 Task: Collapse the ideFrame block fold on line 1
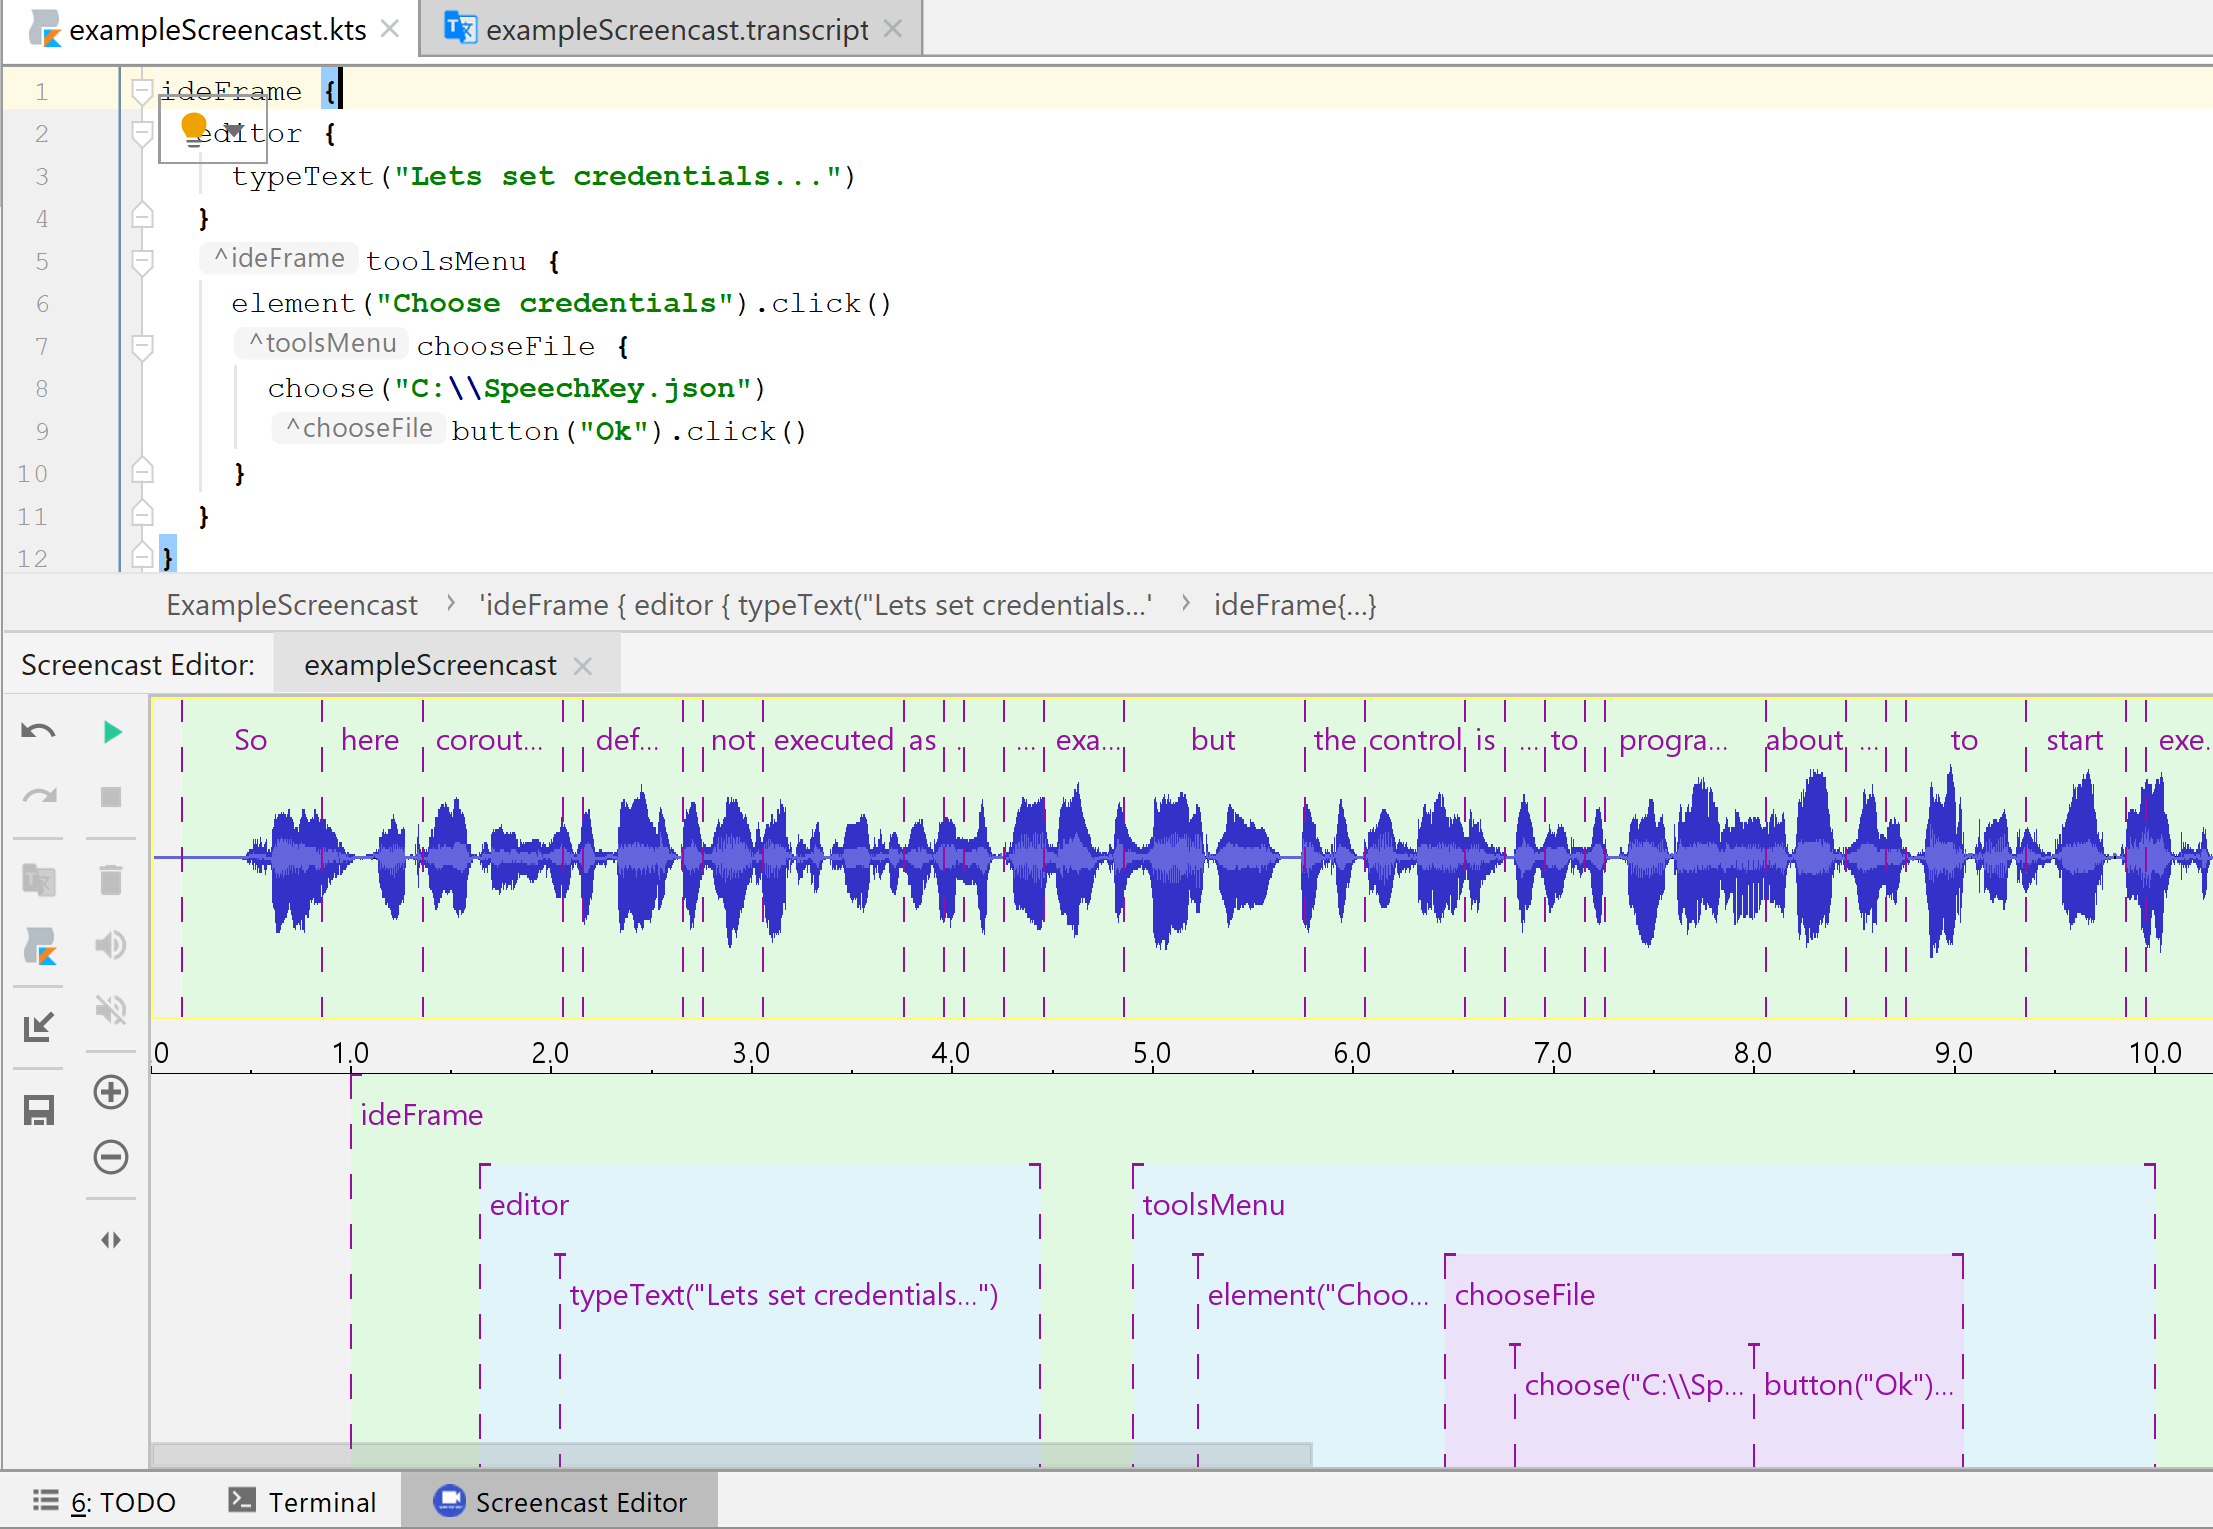click(142, 91)
